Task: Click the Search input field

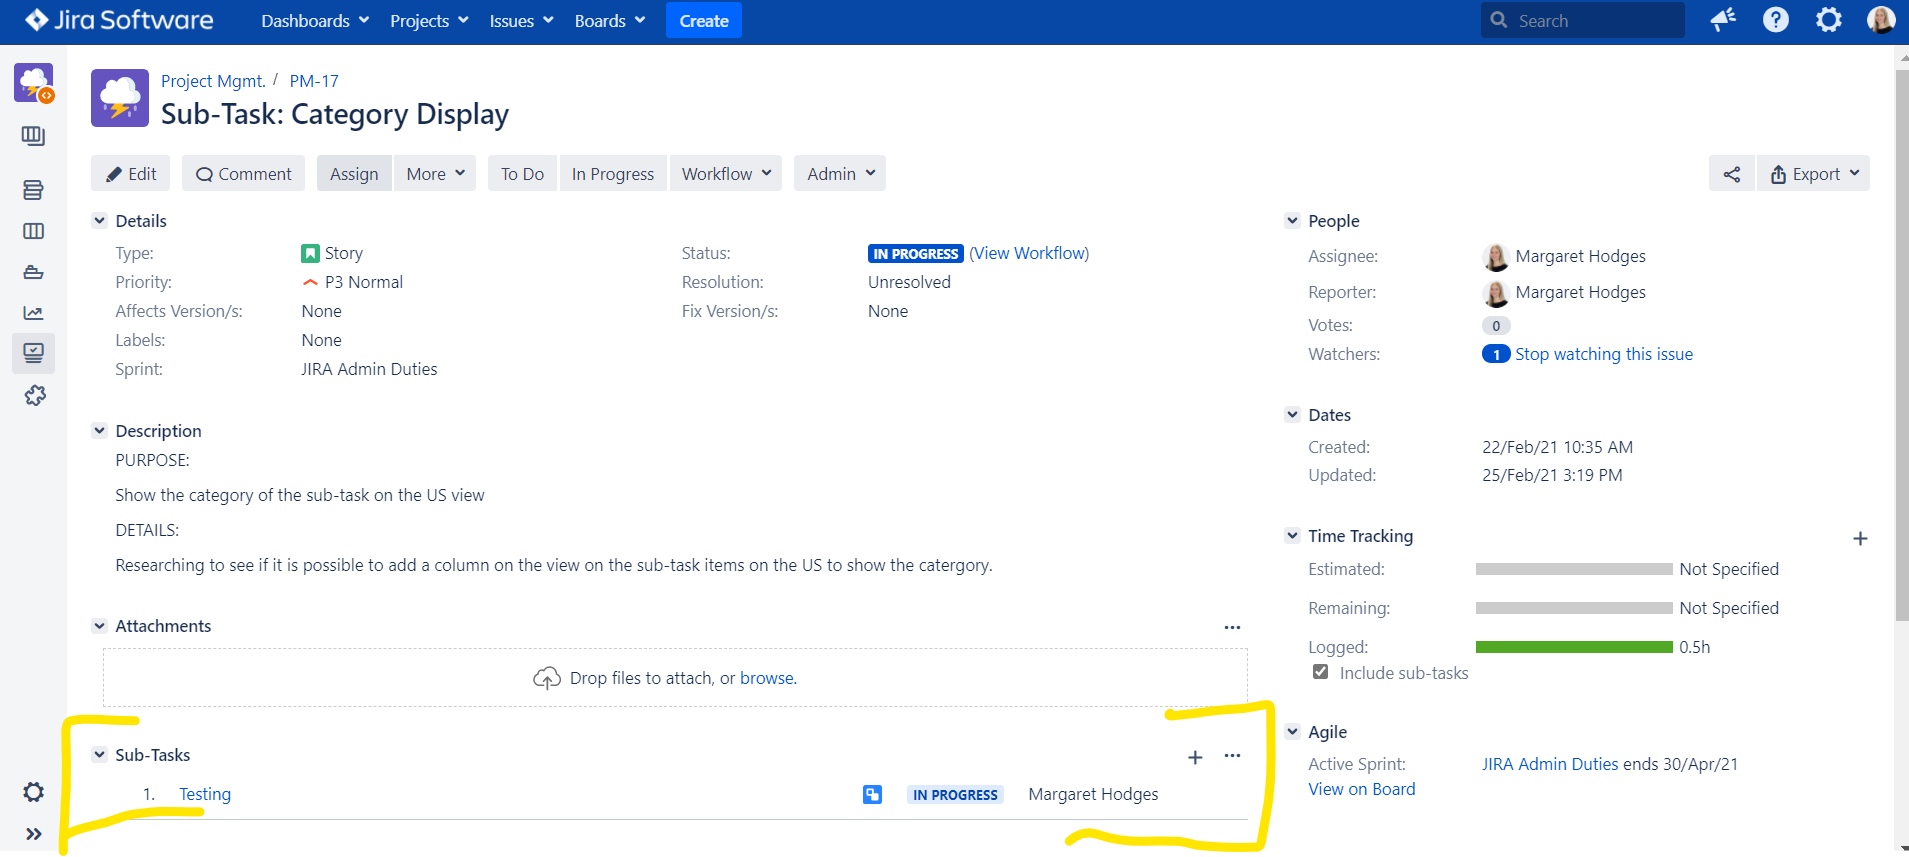Action: pyautogui.click(x=1583, y=20)
